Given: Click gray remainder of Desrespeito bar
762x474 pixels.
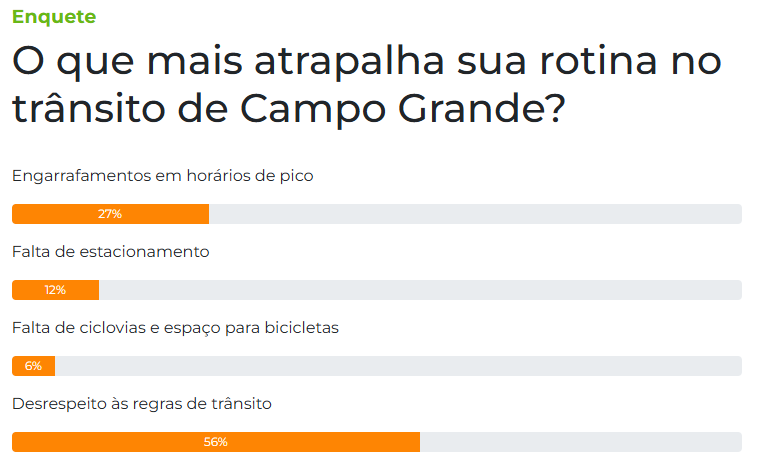Looking at the screenshot, I should tap(581, 442).
